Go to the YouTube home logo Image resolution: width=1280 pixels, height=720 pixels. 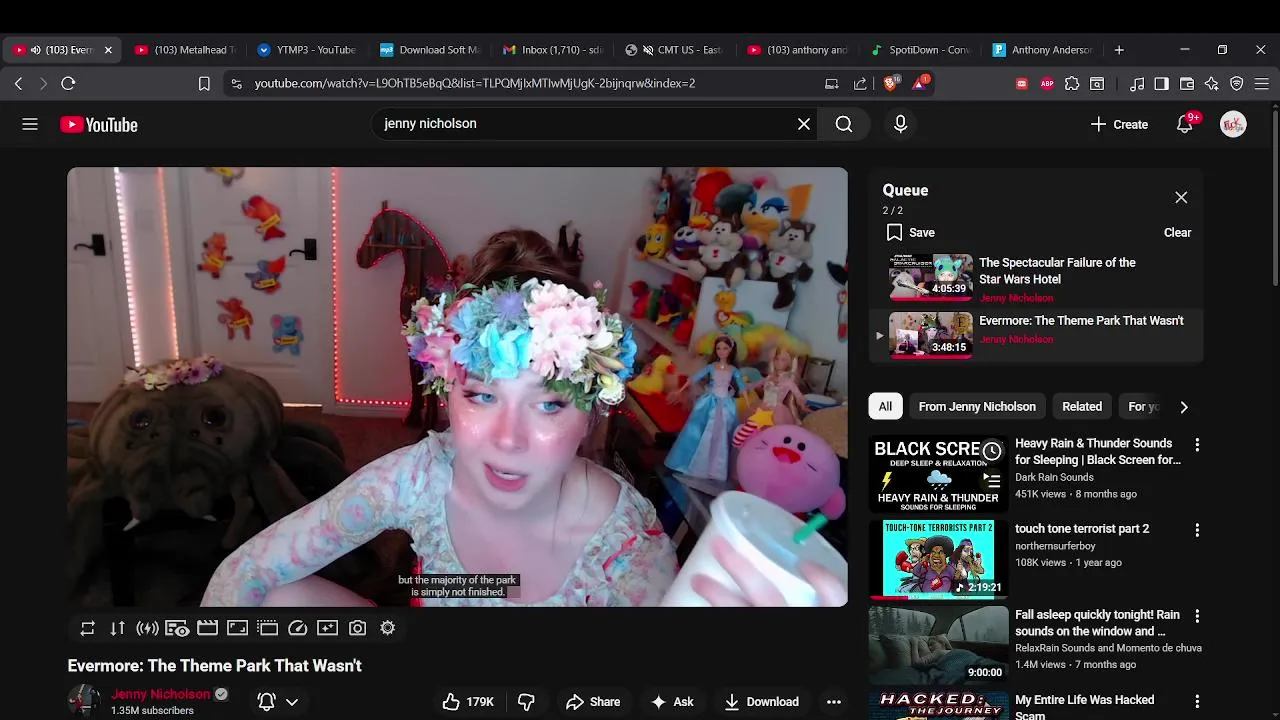(x=99, y=125)
